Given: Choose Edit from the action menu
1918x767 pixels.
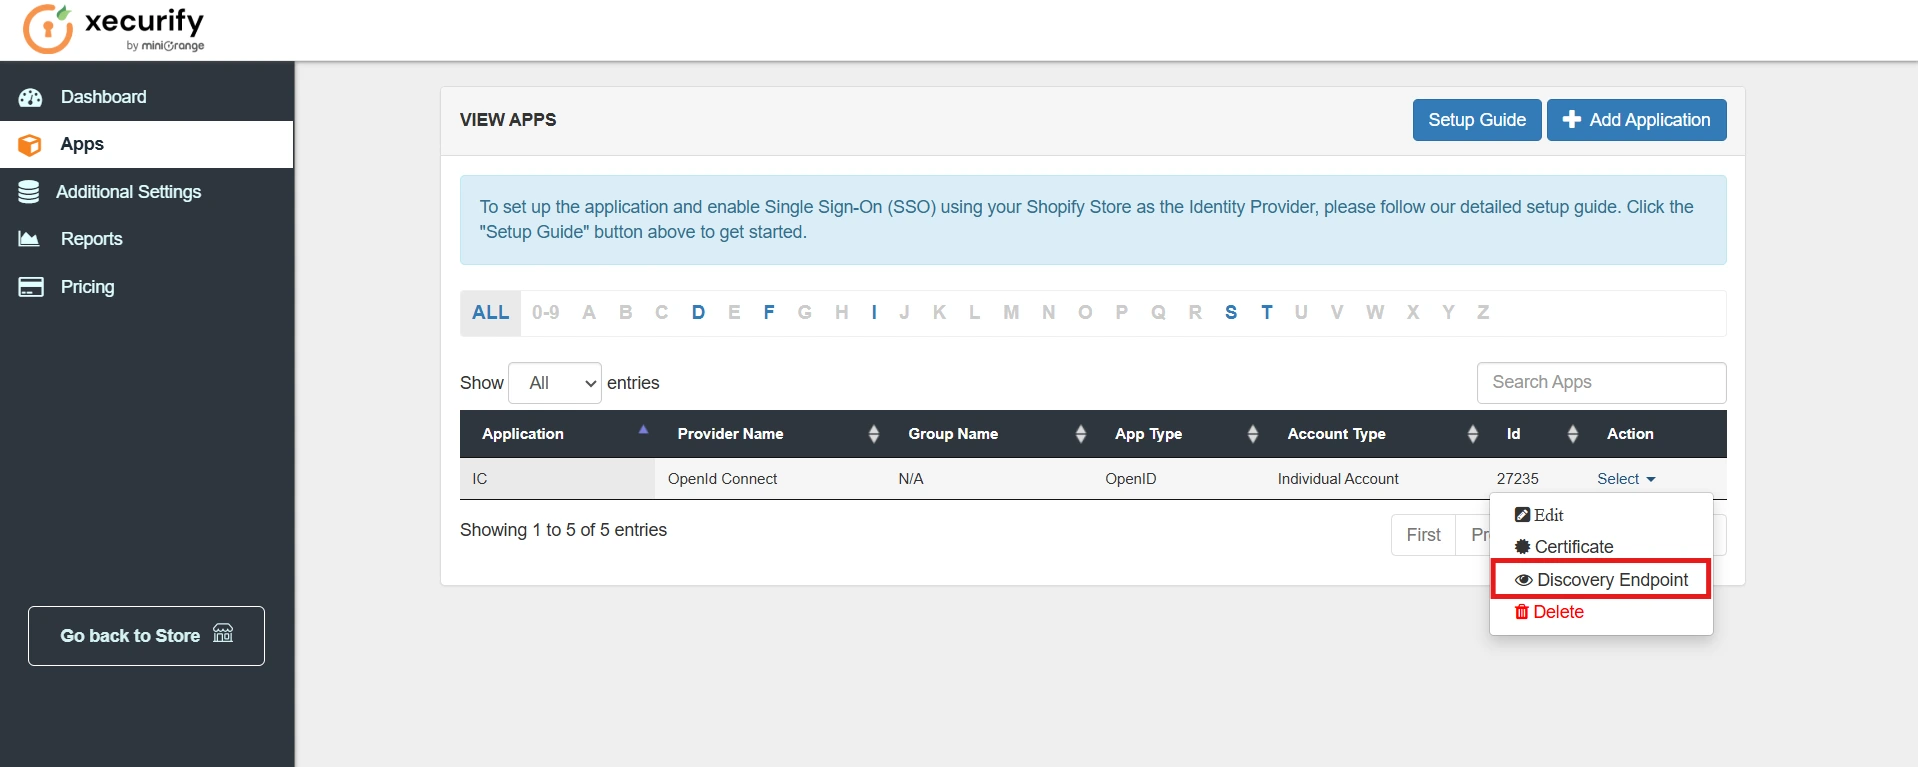Looking at the screenshot, I should 1601,515.
